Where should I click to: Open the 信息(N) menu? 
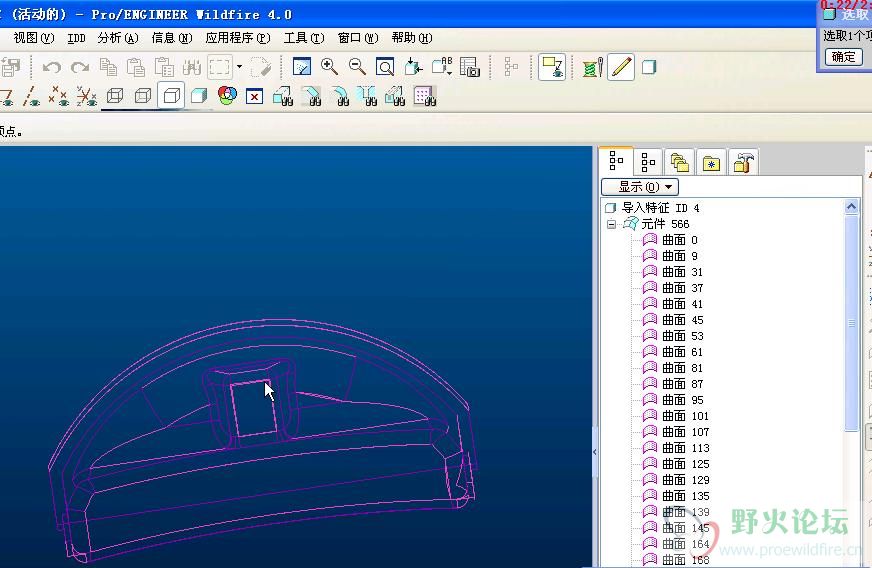pyautogui.click(x=172, y=38)
